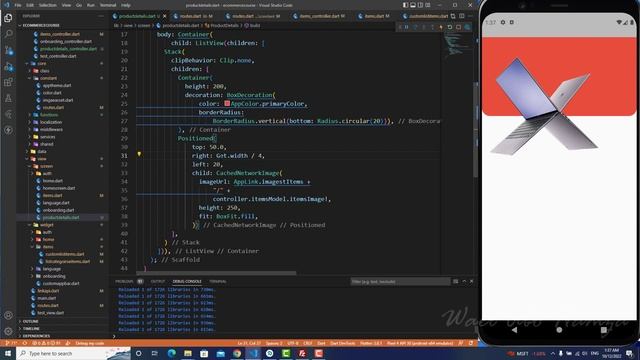The height and width of the screenshot is (360, 640).
Task: Tap the Android recents navigation button
Action: 604,330
